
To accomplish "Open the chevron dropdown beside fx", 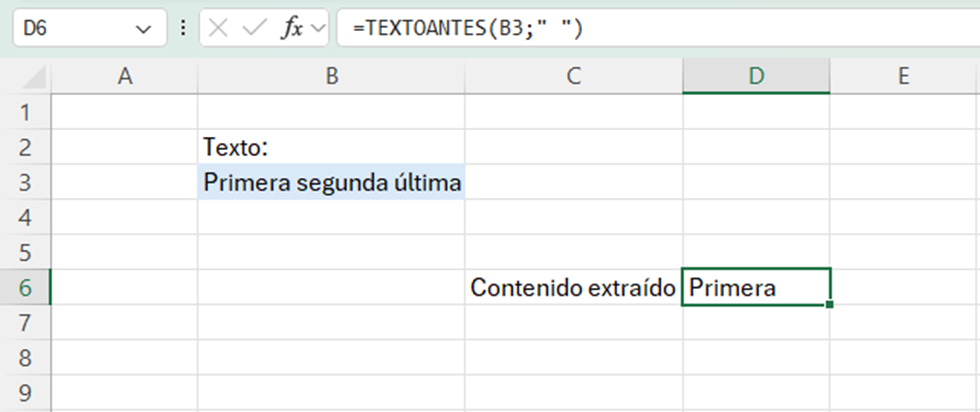I will pyautogui.click(x=319, y=29).
